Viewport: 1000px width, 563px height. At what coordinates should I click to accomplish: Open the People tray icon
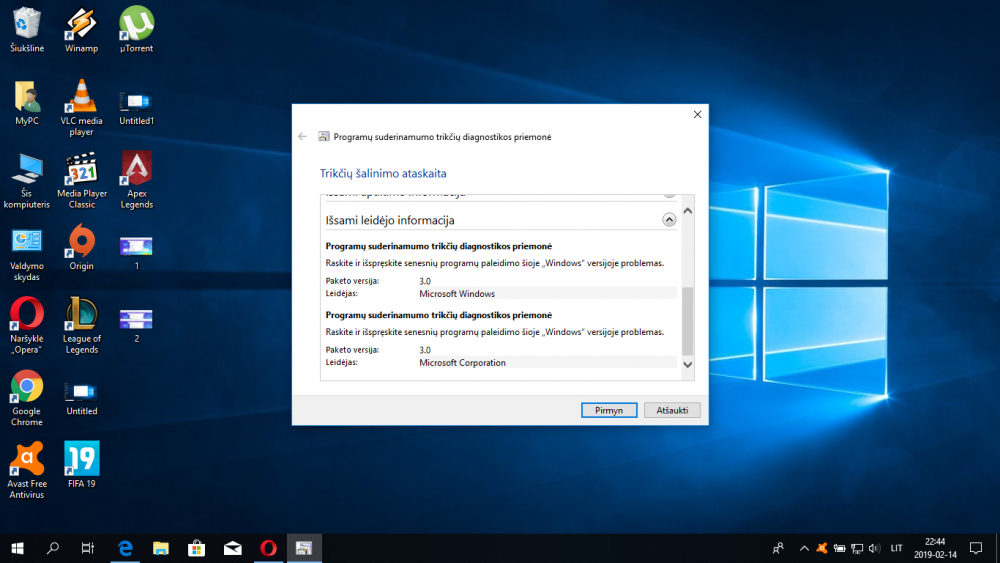pos(778,548)
